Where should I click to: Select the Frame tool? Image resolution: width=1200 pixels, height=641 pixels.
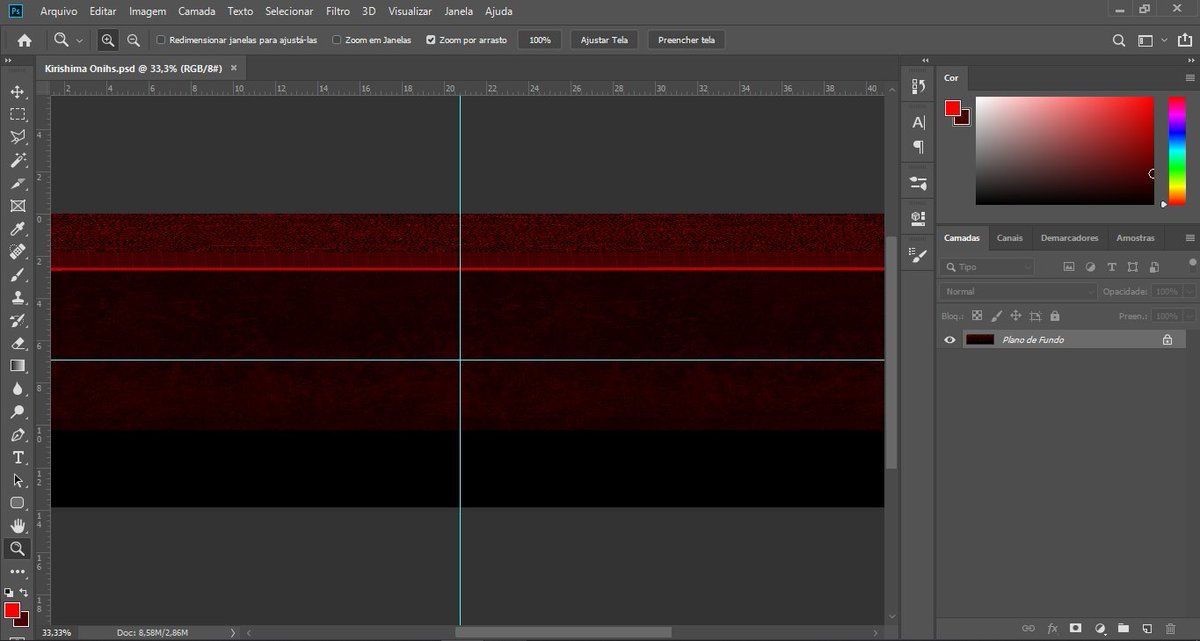coord(17,206)
